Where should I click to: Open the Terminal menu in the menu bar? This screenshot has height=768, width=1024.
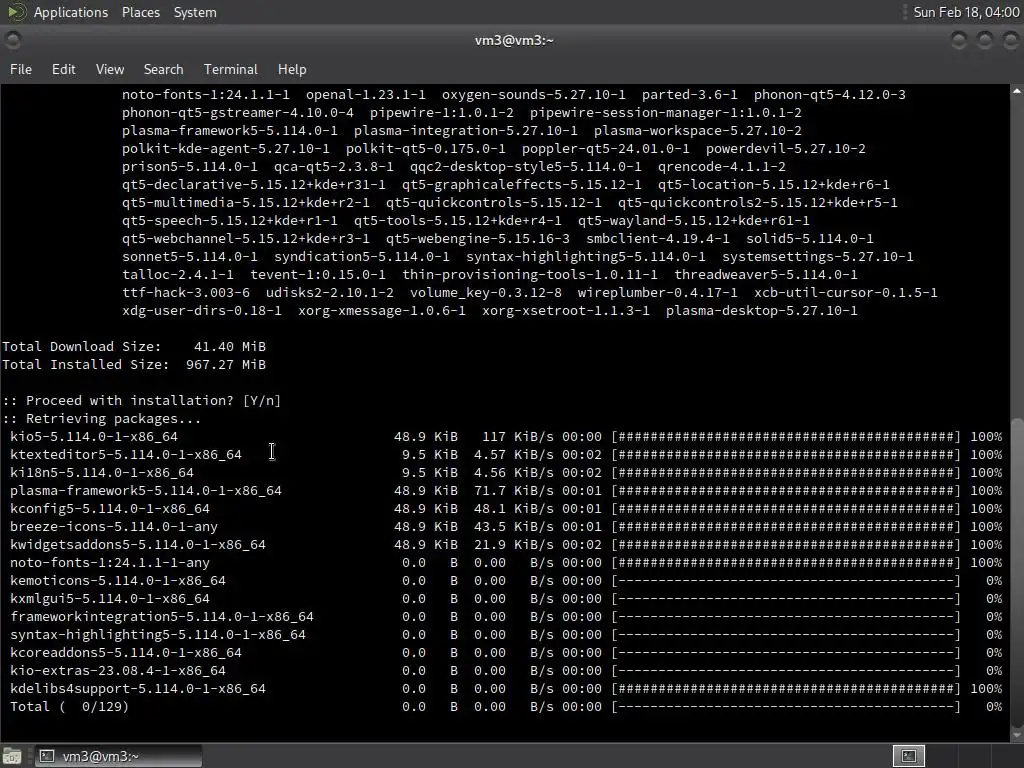(x=231, y=69)
